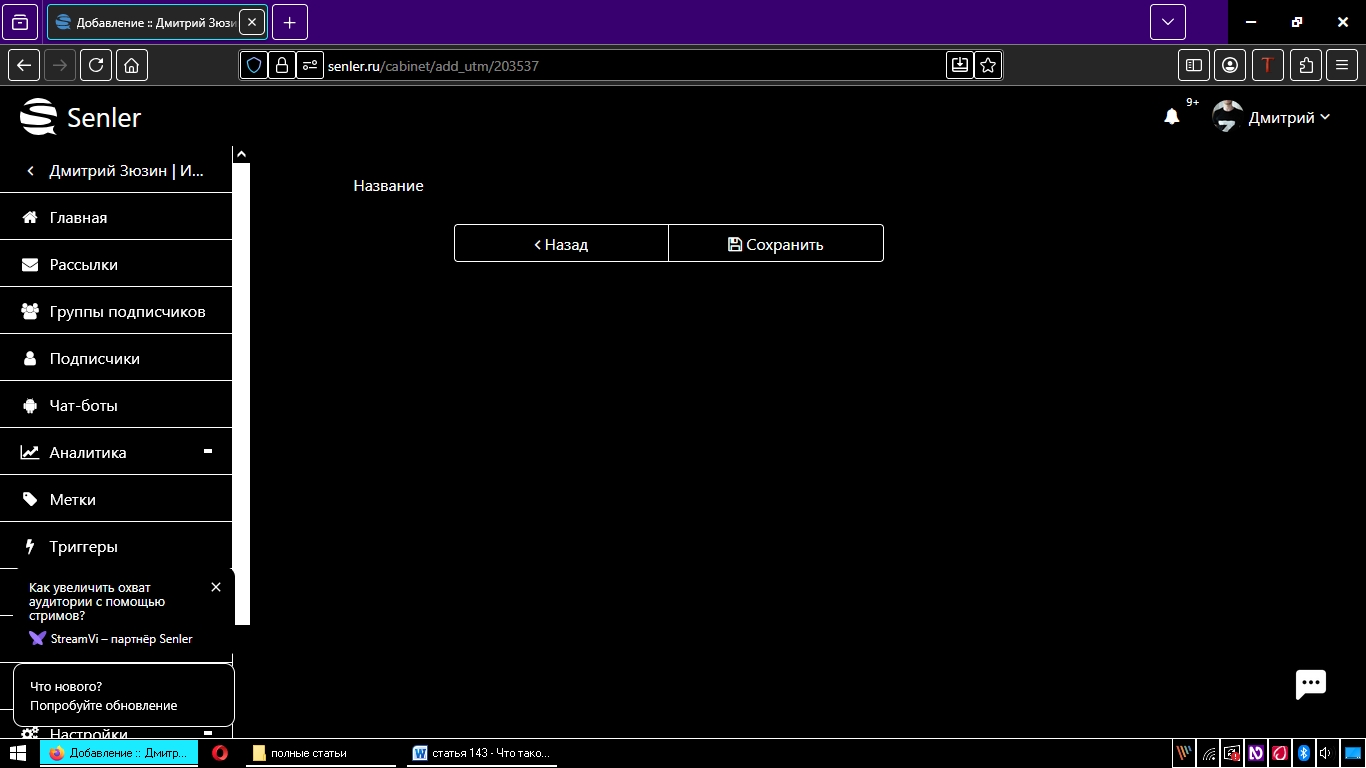The height and width of the screenshot is (768, 1366).
Task: Close the StreamVi stream promo popup
Action: (x=216, y=587)
